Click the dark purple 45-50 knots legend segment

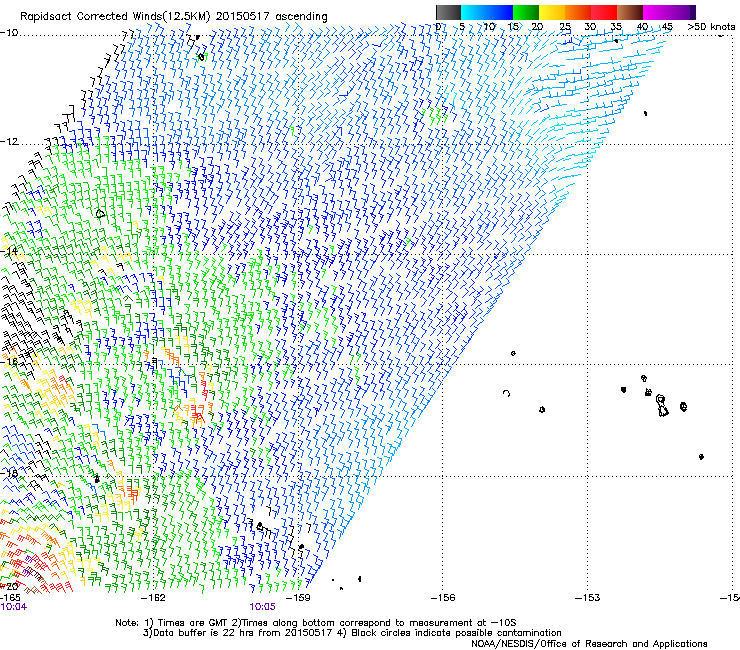[682, 12]
